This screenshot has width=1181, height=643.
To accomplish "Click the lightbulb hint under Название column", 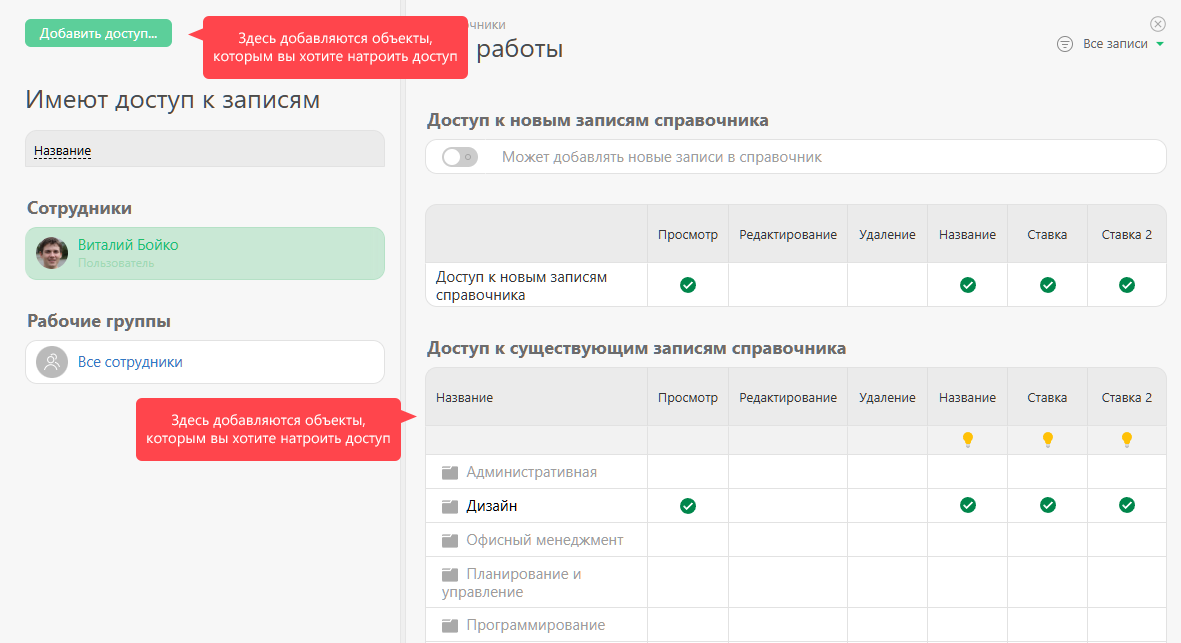I will pyautogui.click(x=968, y=440).
